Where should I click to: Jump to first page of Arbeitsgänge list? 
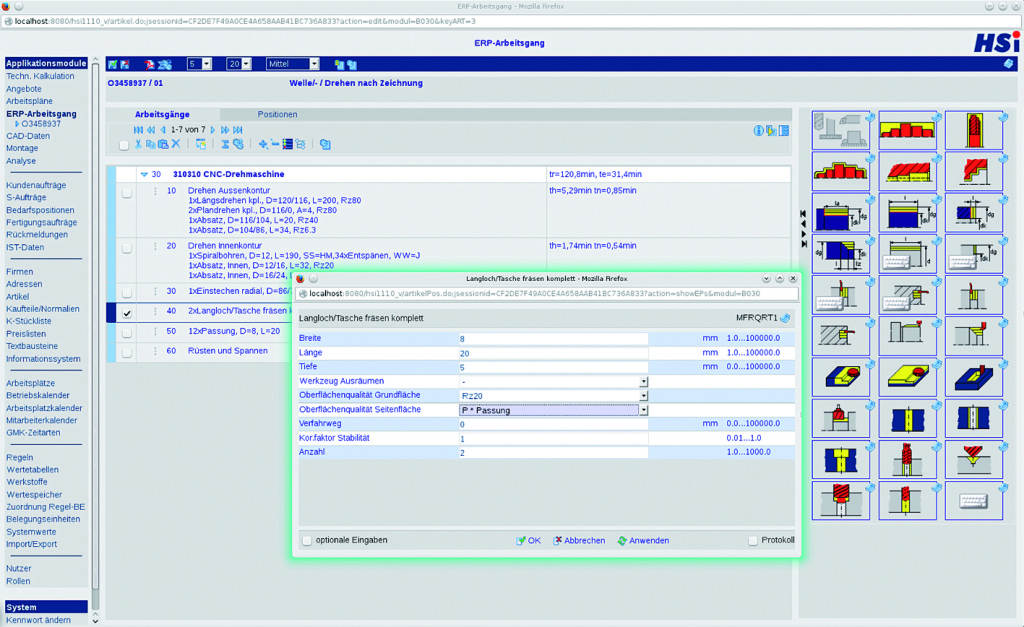tap(138, 129)
